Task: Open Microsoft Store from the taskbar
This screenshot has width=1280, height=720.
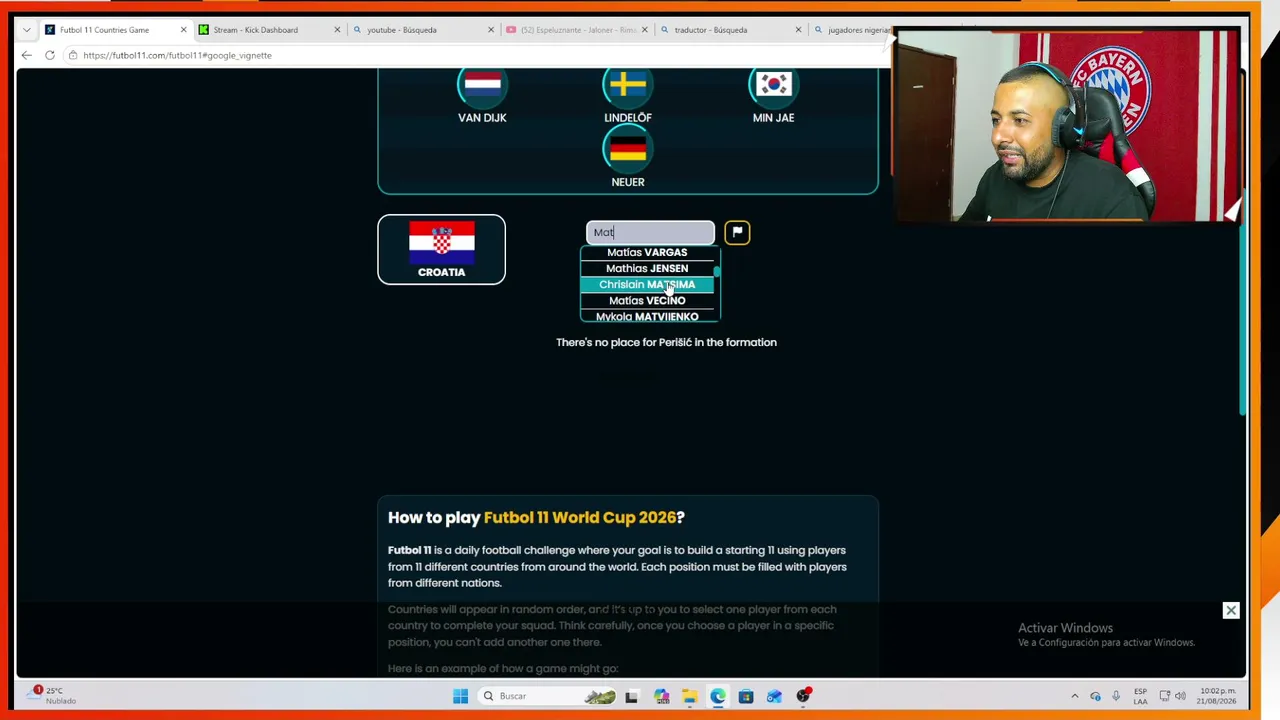Action: pyautogui.click(x=746, y=696)
